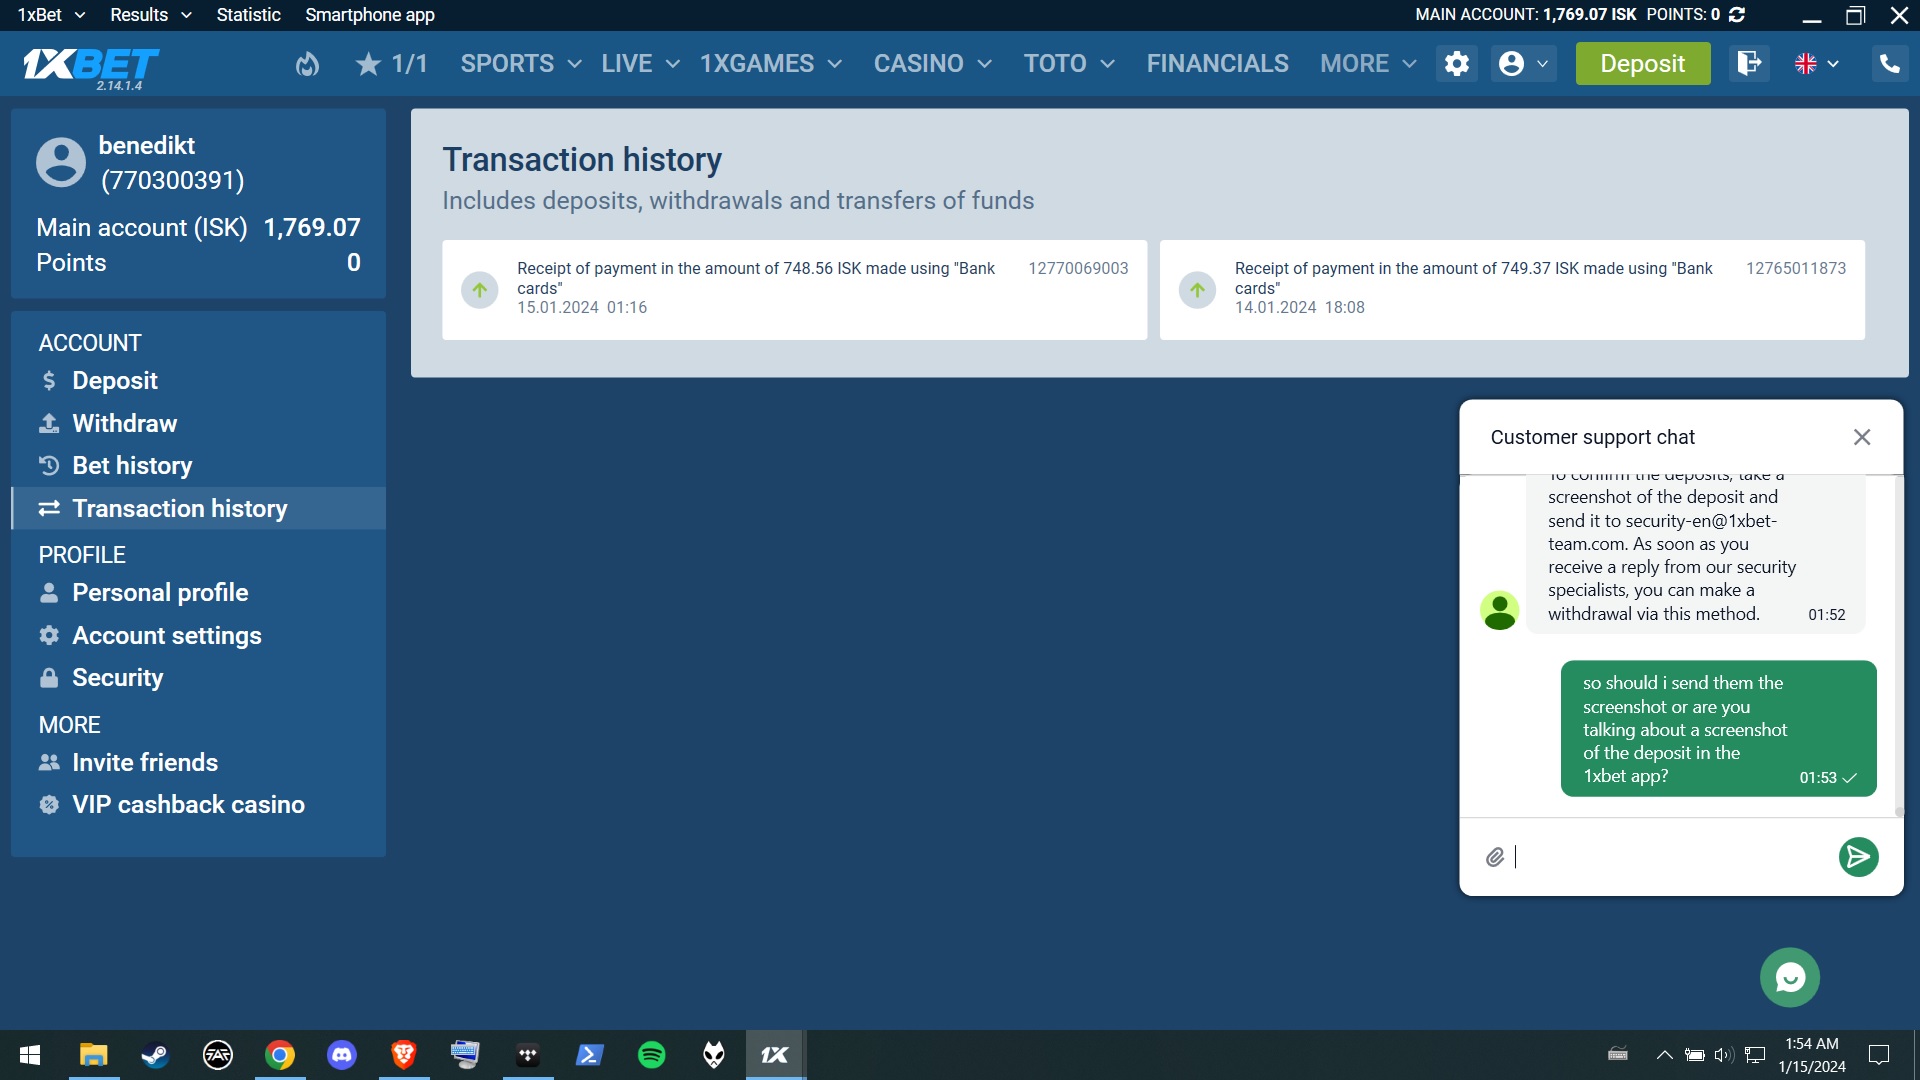Expand the MORE menu in navigation
This screenshot has width=1920, height=1080.
(1368, 64)
